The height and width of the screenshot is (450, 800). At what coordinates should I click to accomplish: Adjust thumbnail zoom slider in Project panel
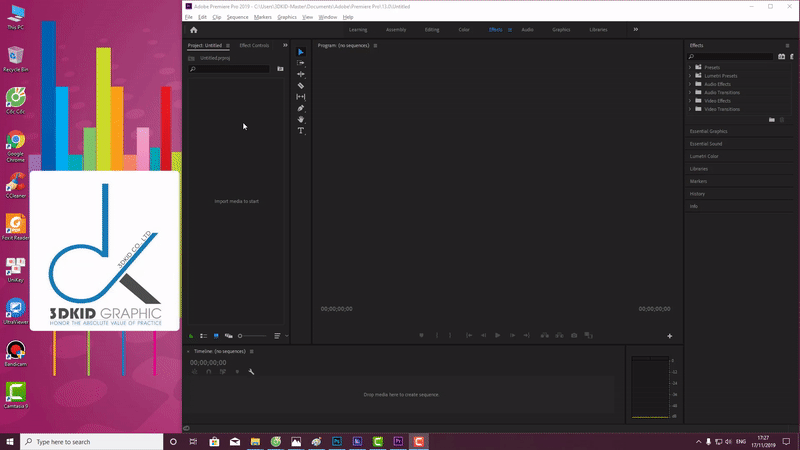[252, 336]
